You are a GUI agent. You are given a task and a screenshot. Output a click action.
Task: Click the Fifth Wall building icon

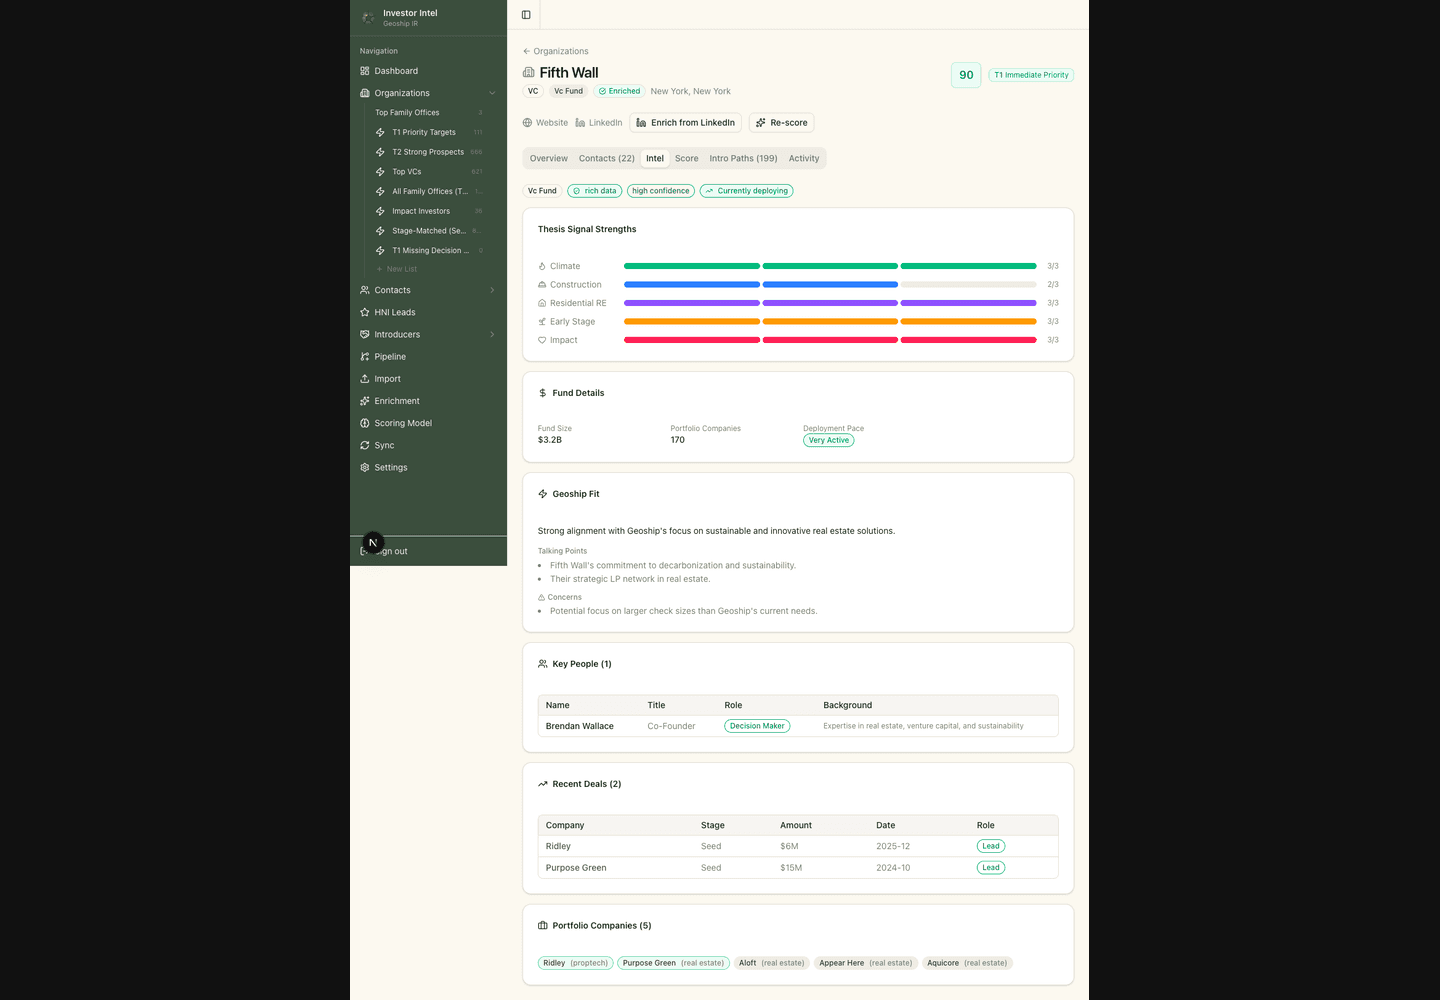529,72
